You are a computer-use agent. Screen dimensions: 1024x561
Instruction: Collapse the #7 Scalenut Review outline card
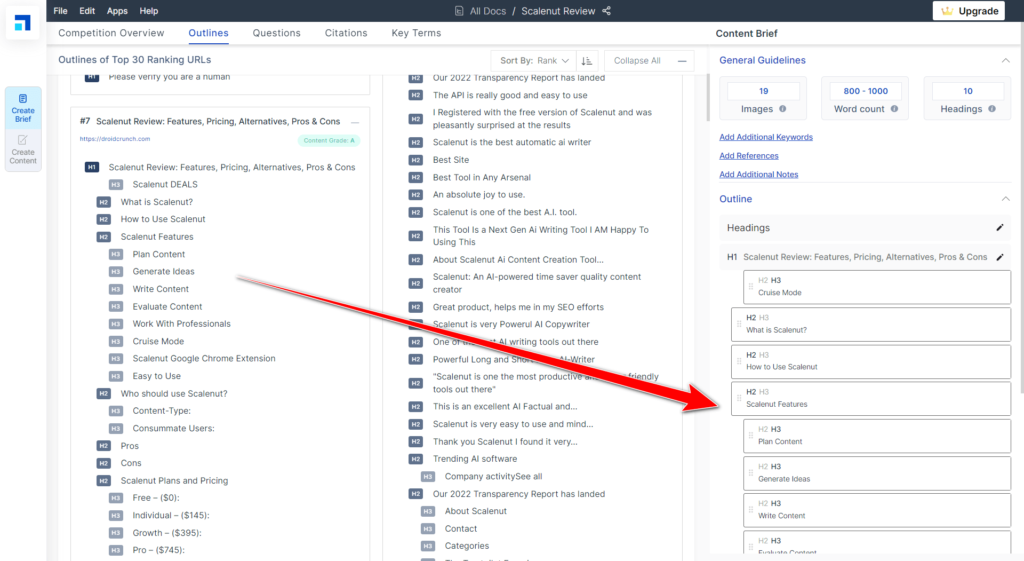(355, 122)
